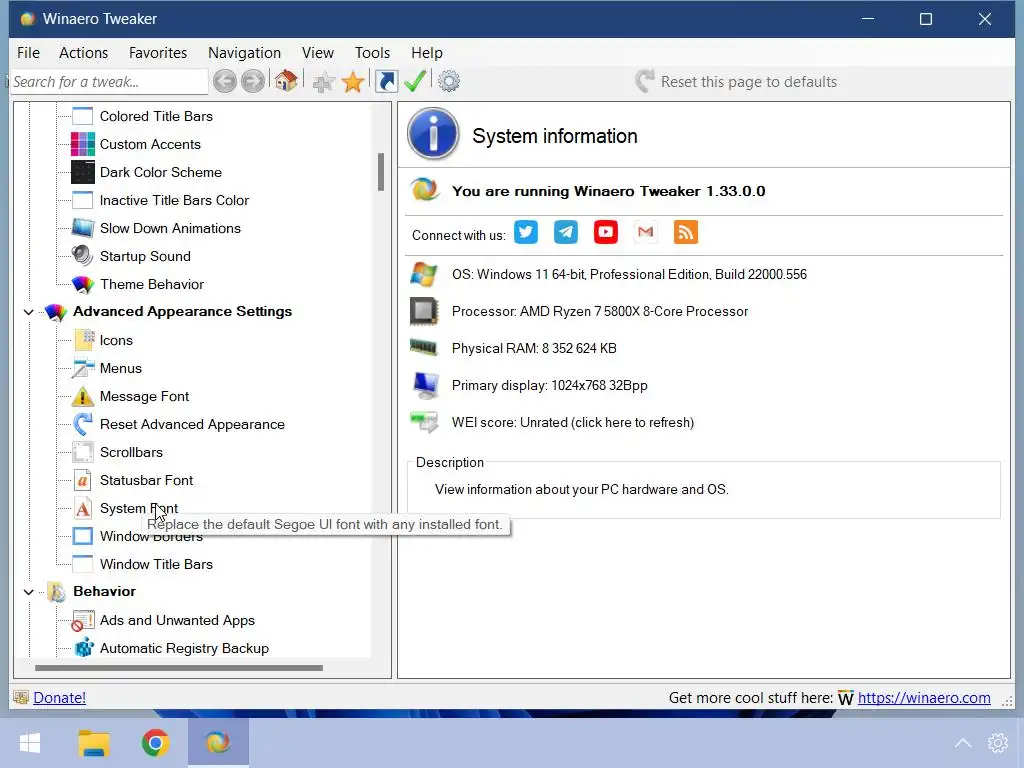Collapse Advanced Appearance Settings tree node
The image size is (1024, 768).
coord(29,312)
